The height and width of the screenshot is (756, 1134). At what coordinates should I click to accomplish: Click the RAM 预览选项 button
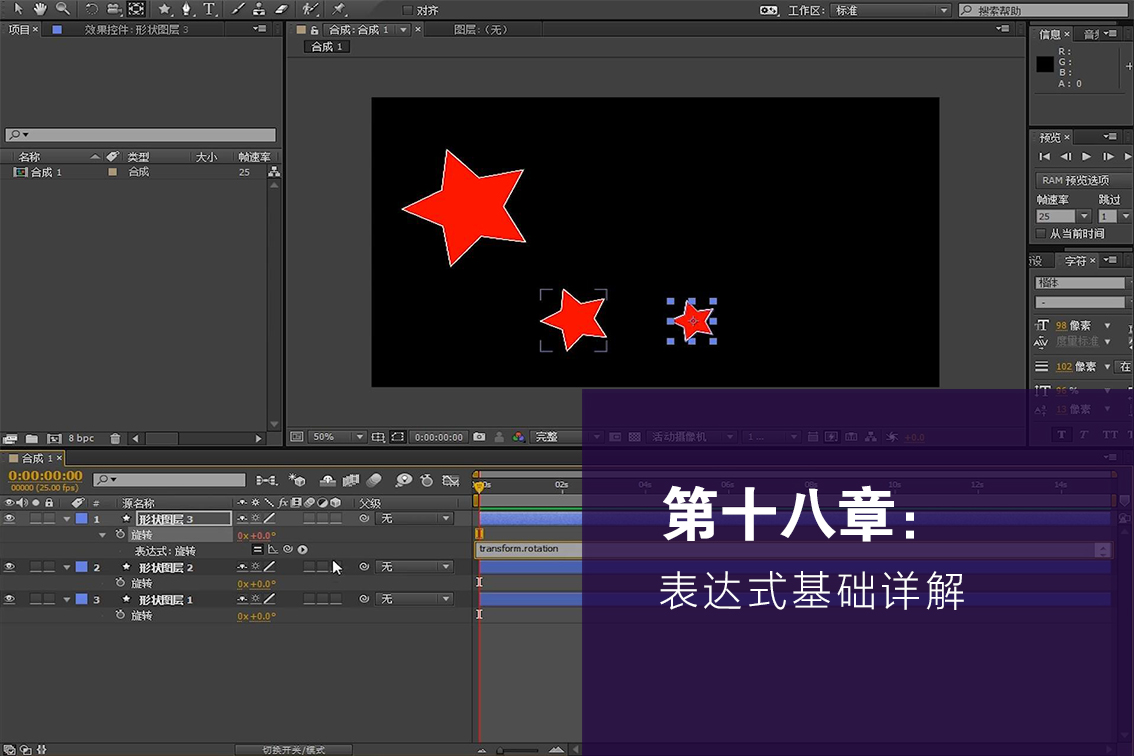tap(1075, 180)
